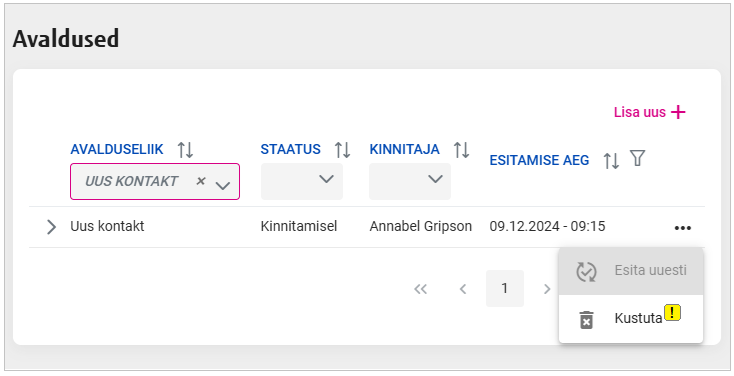Go to the previous page
The image size is (734, 376).
463,289
